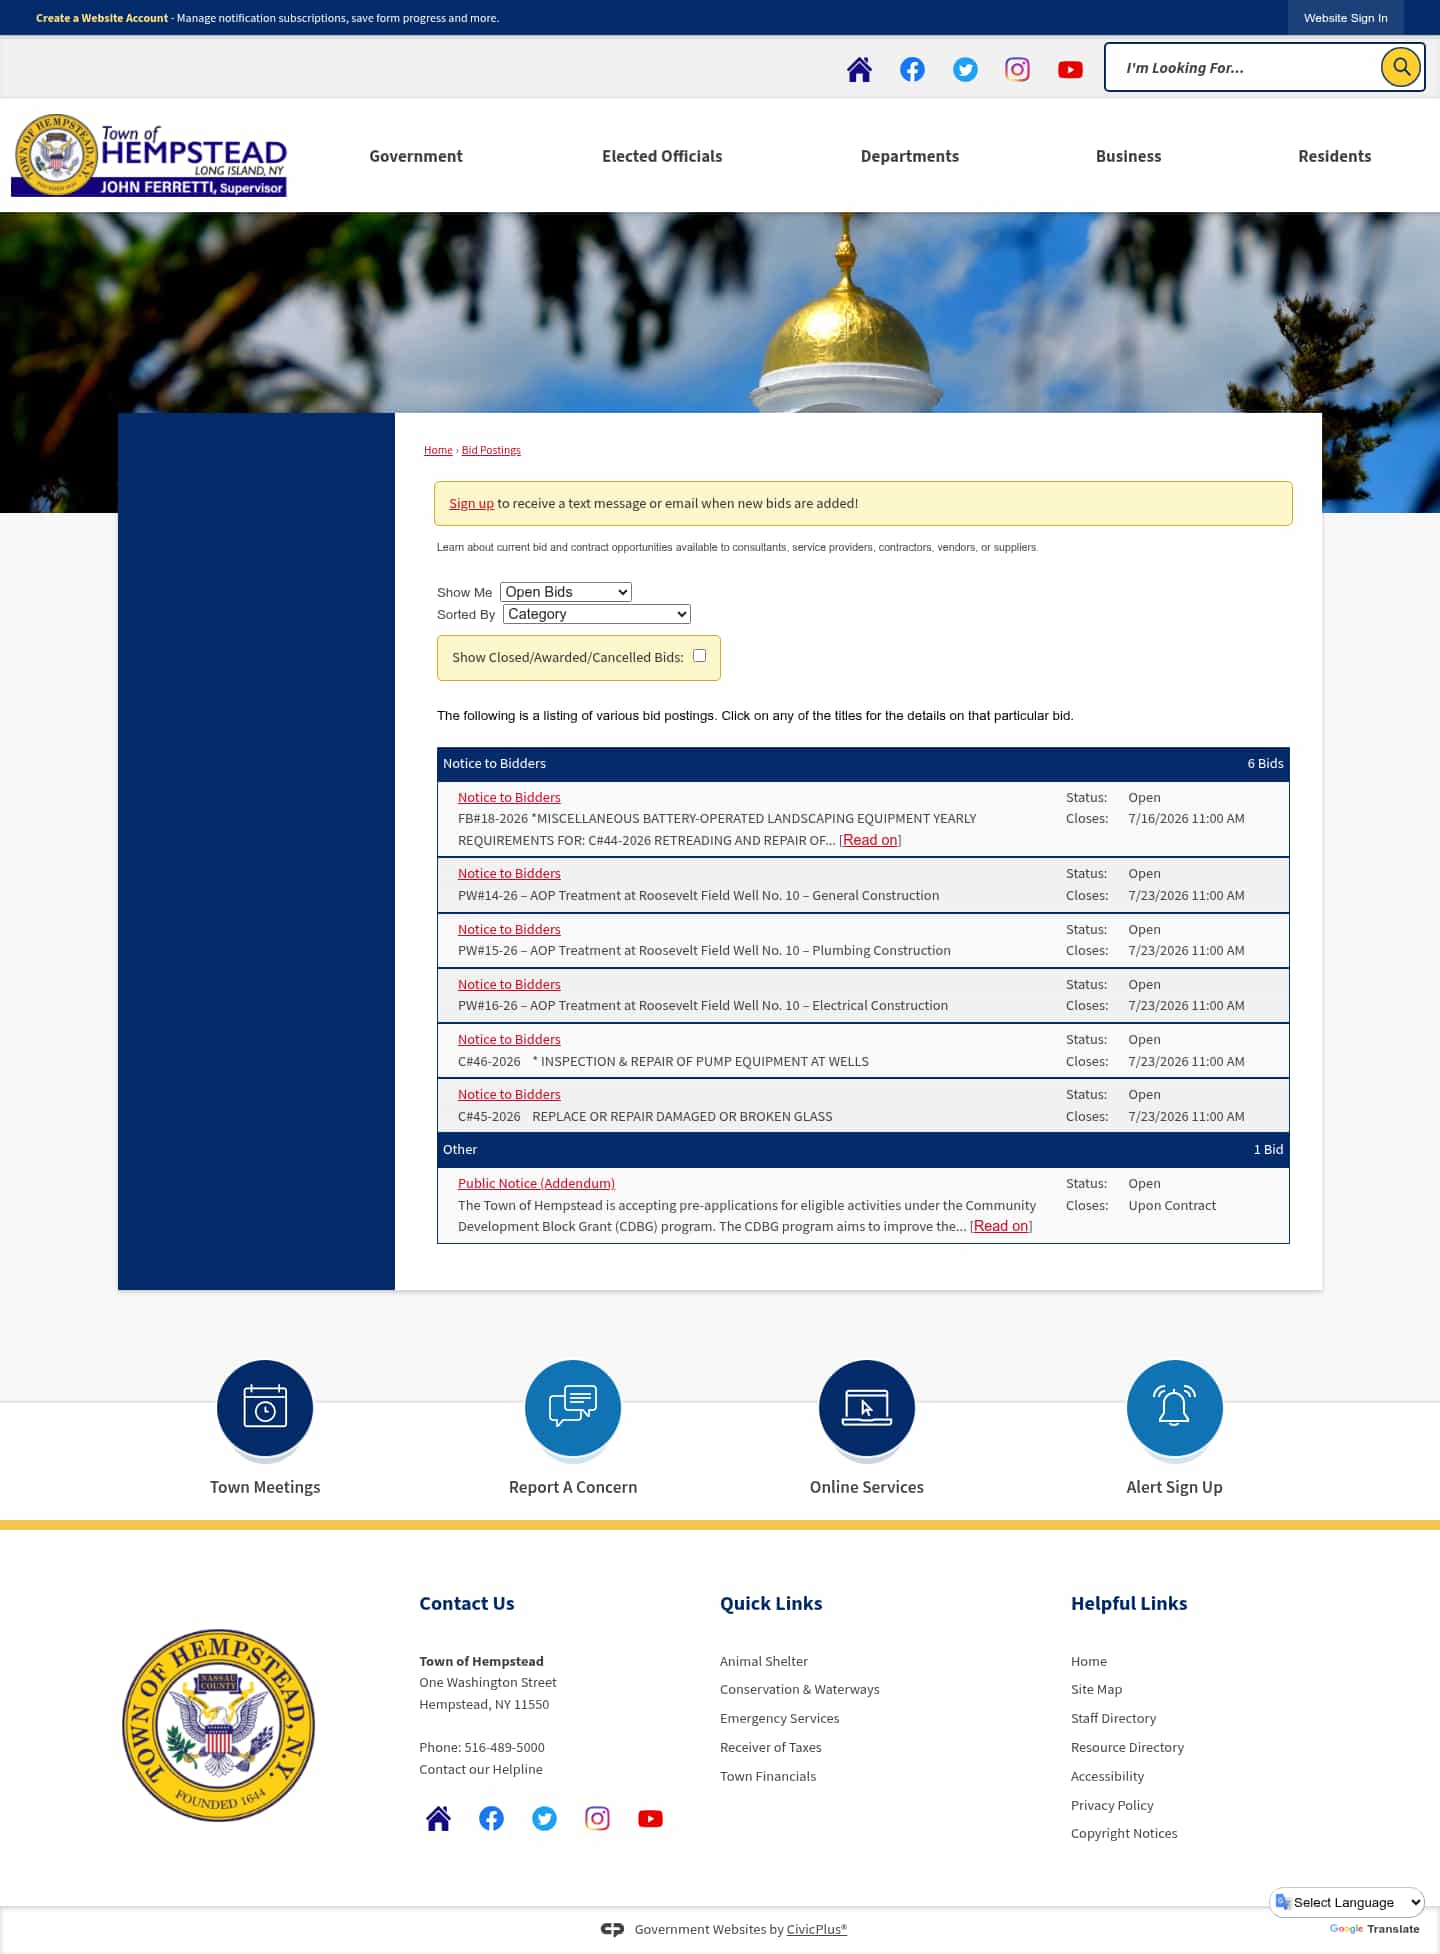Viewport: 1440px width, 1954px height.
Task: Open Instagram icon in top header
Action: point(1017,69)
